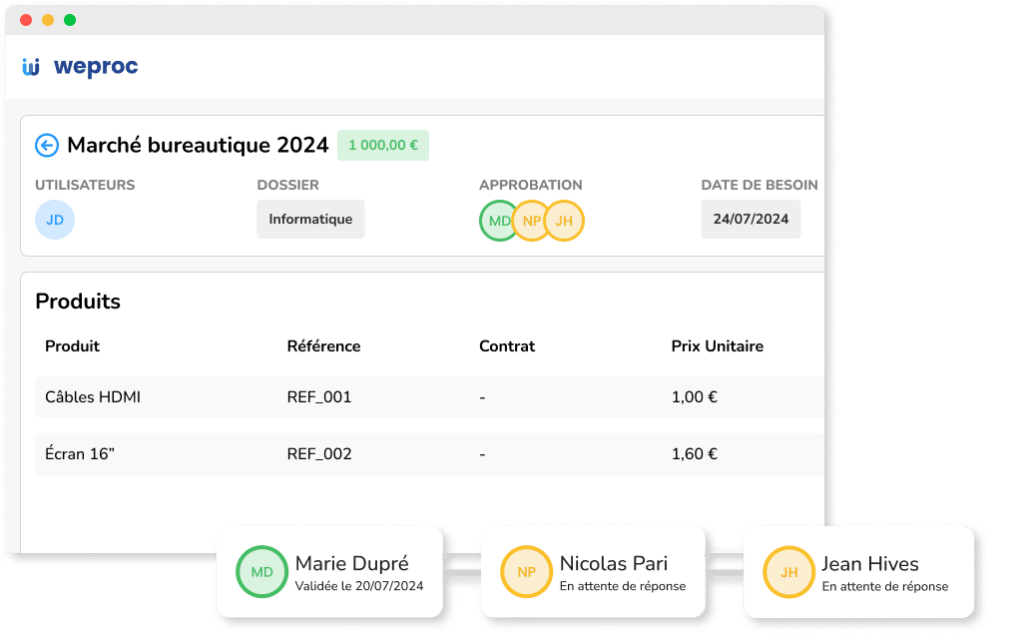Image resolution: width=1024 pixels, height=633 pixels.
Task: Click the 1 000,00 € amount badge
Action: 383,145
